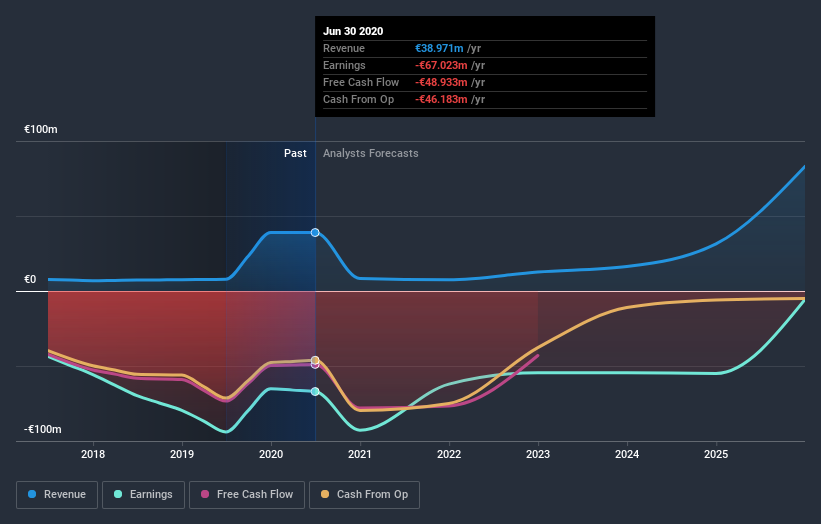Click the -€48.933m free cash flow value

(x=441, y=82)
